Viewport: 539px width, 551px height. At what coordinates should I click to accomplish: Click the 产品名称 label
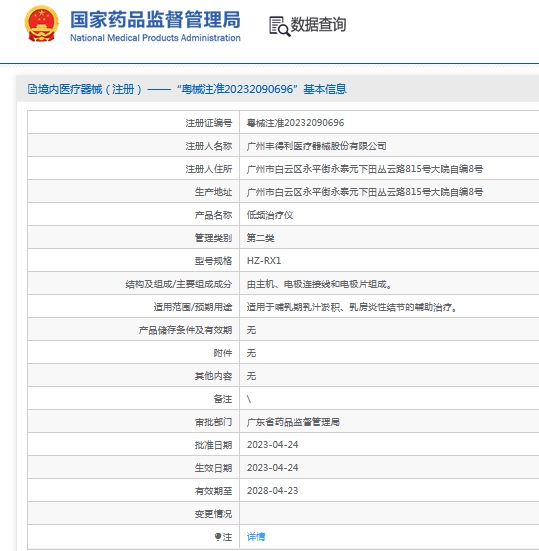pyautogui.click(x=213, y=215)
